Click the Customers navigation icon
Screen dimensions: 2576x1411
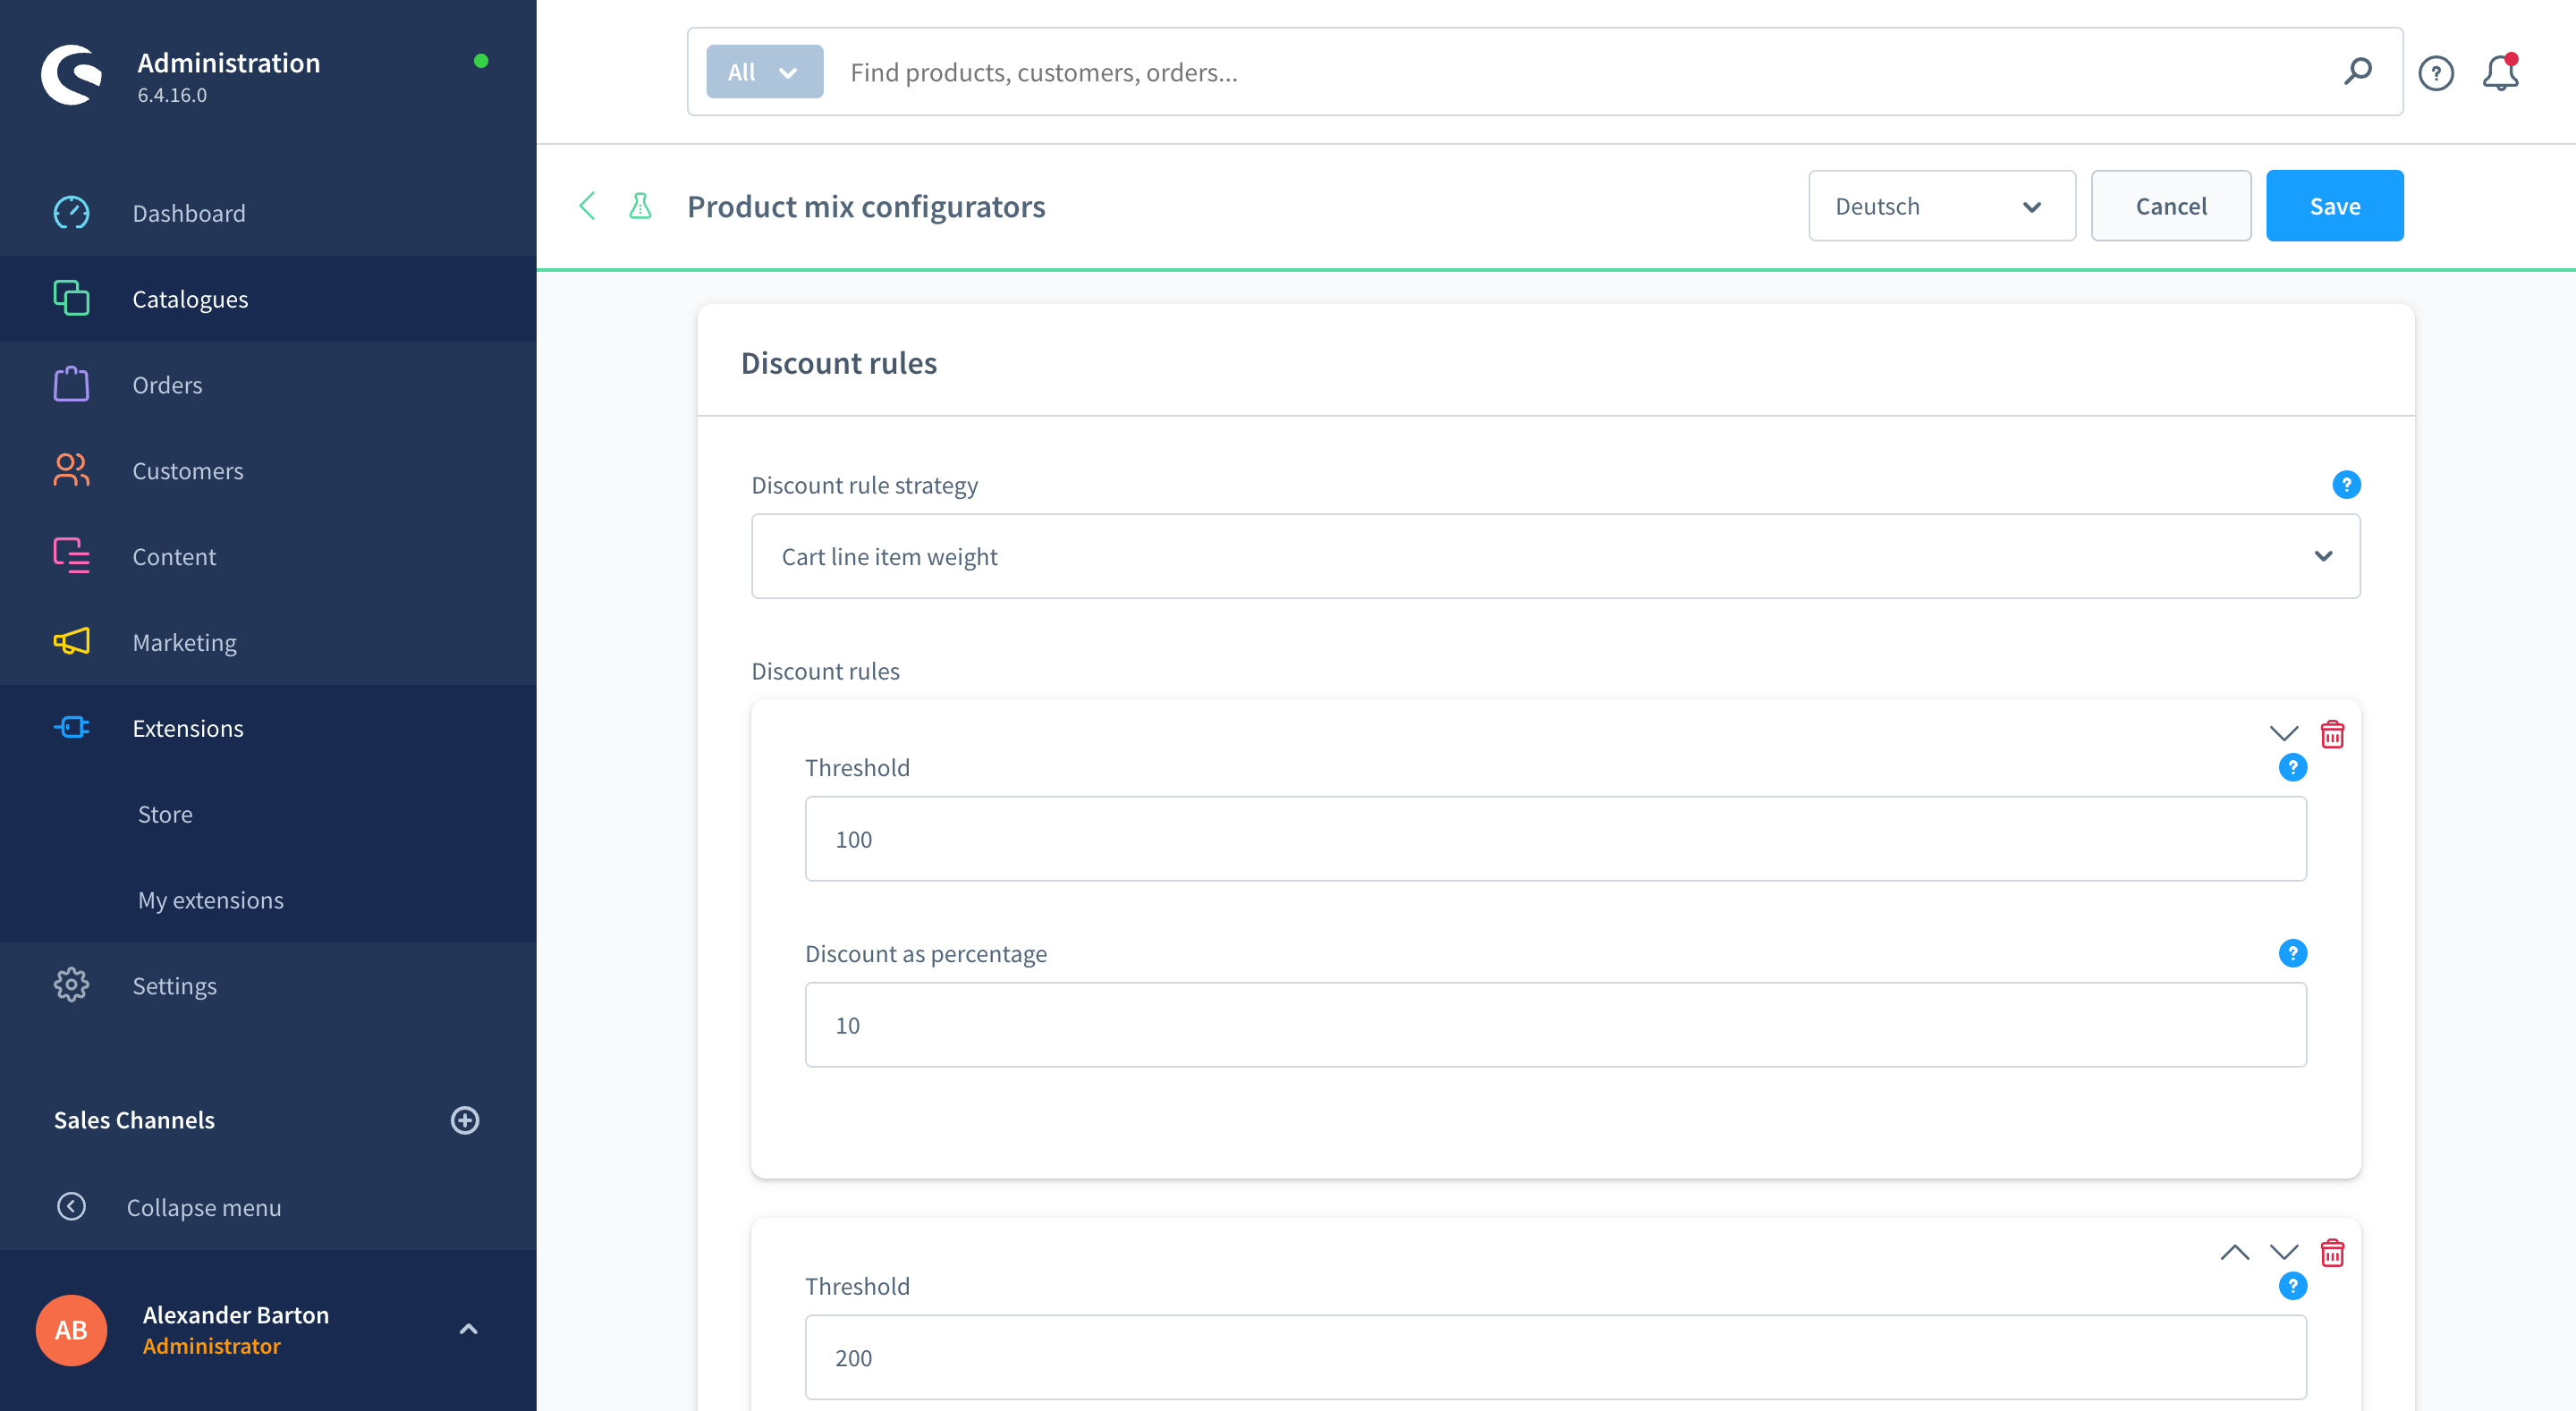tap(70, 469)
